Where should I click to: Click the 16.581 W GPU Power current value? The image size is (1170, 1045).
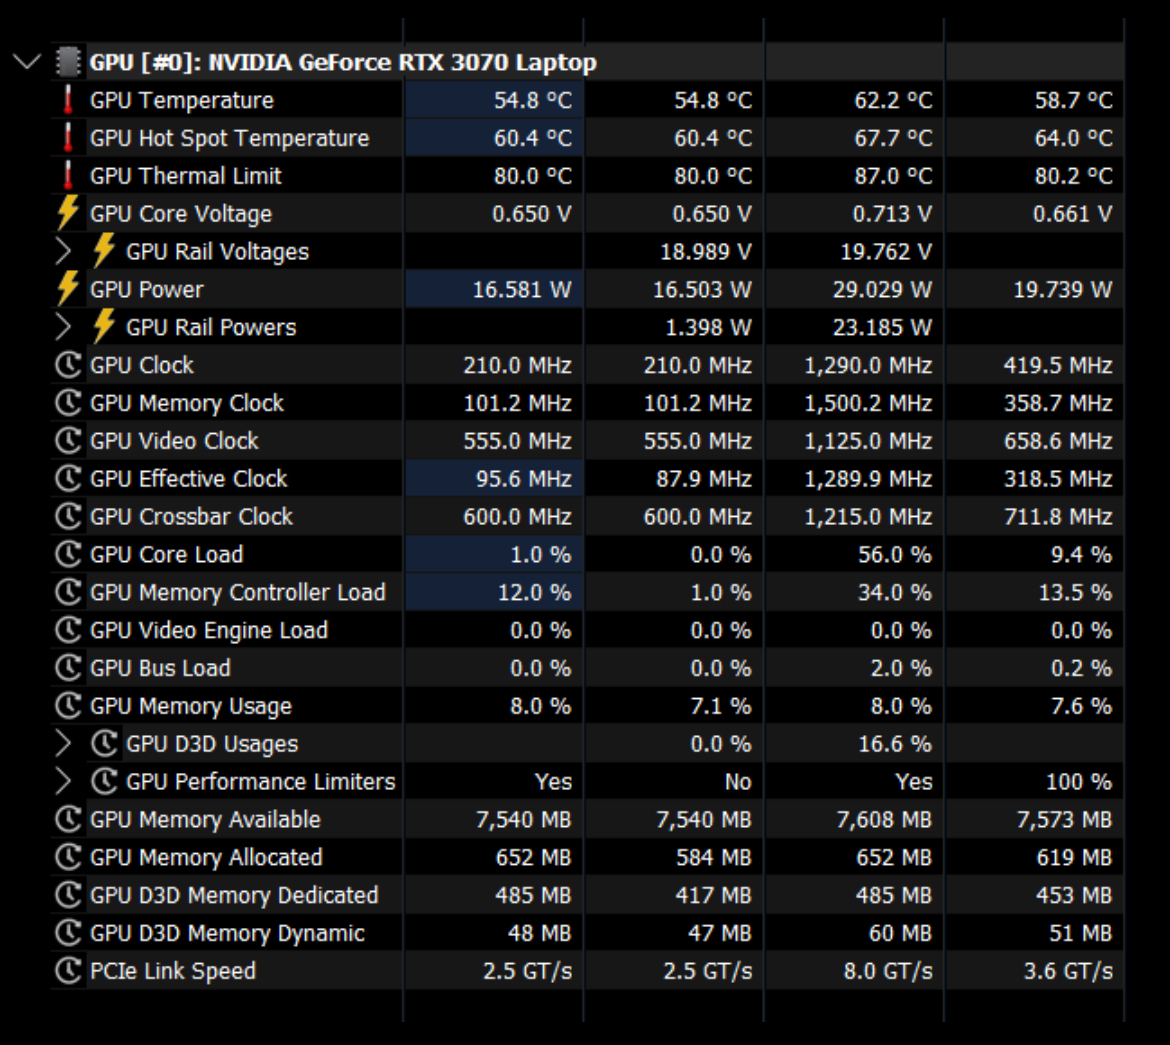pos(522,290)
